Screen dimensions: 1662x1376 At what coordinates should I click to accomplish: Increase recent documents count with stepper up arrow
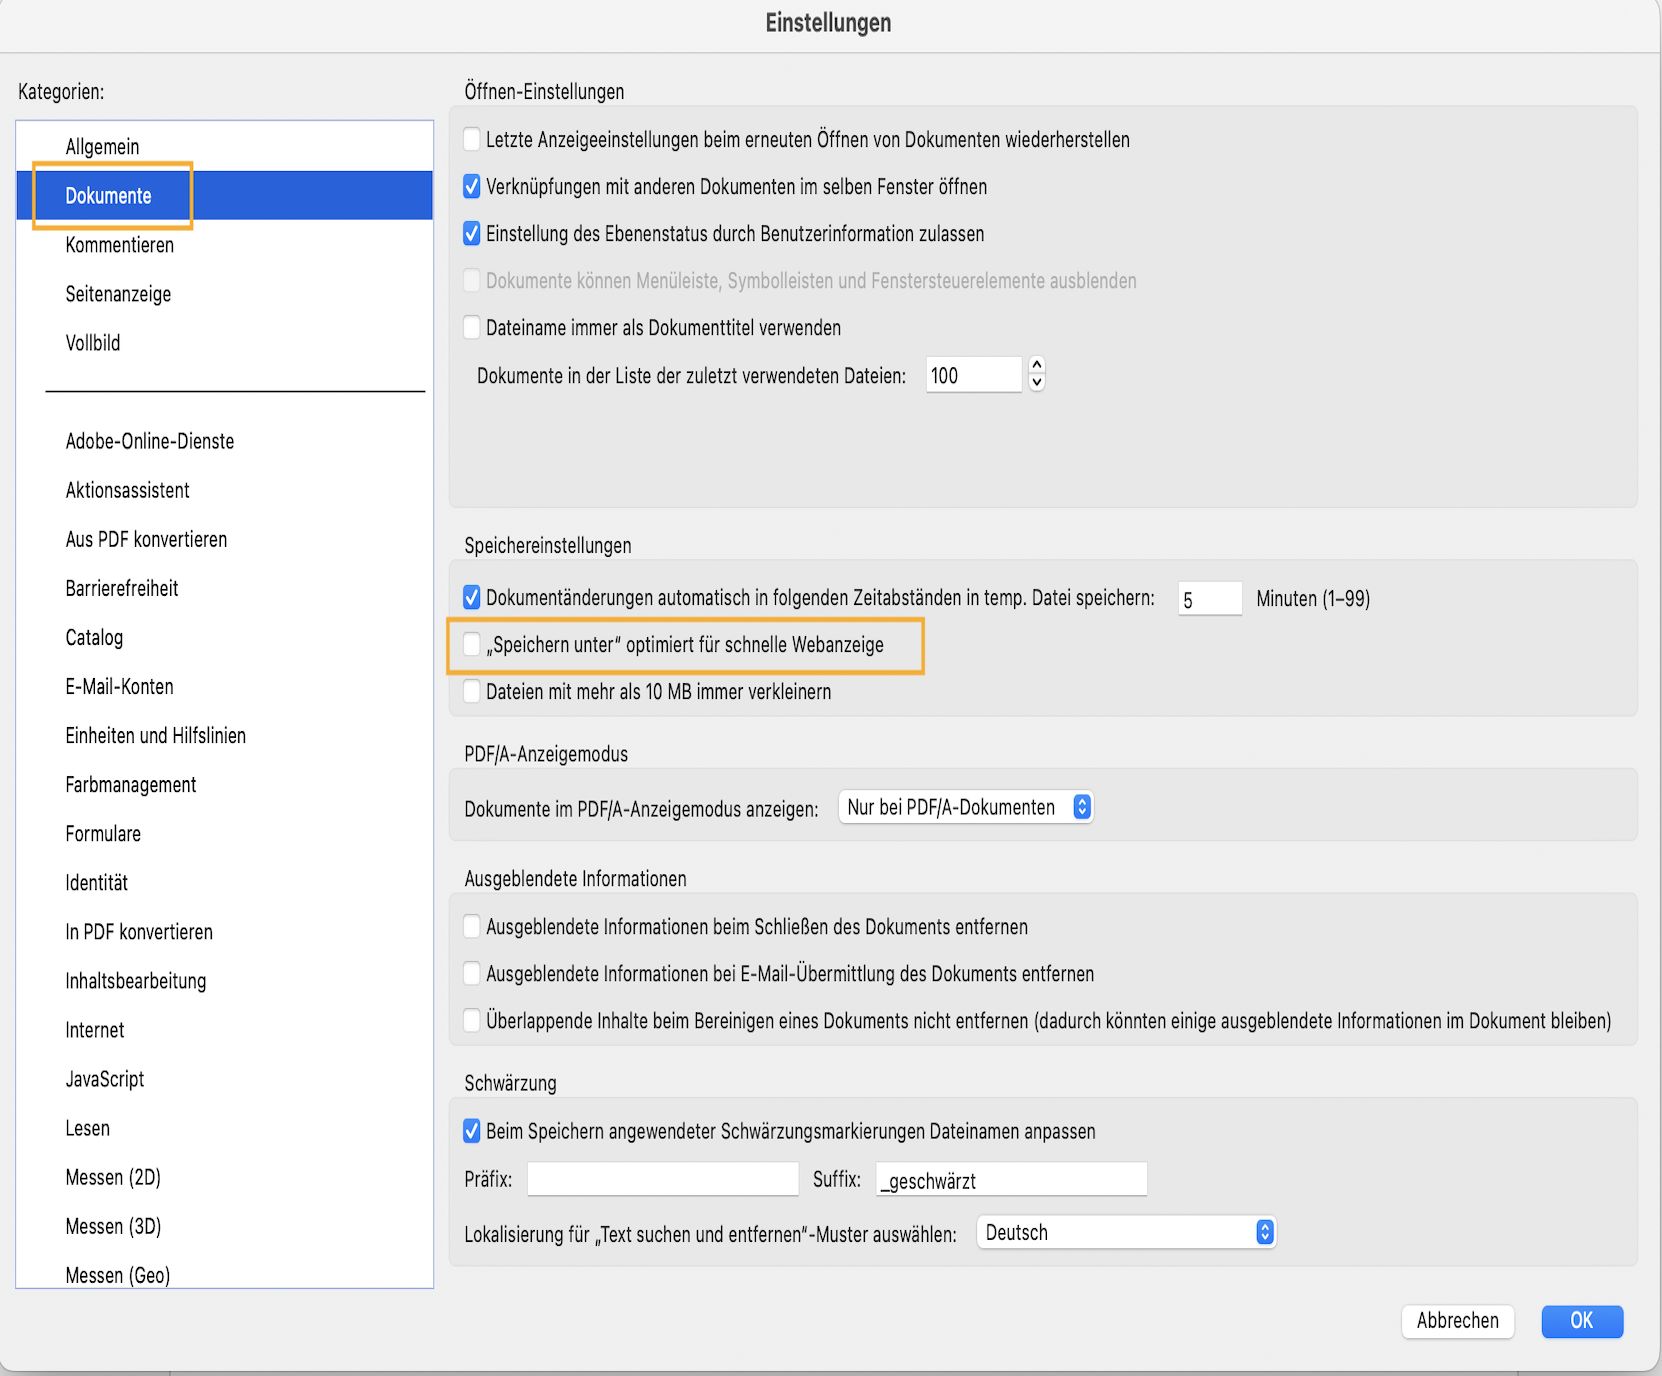[x=1037, y=366]
